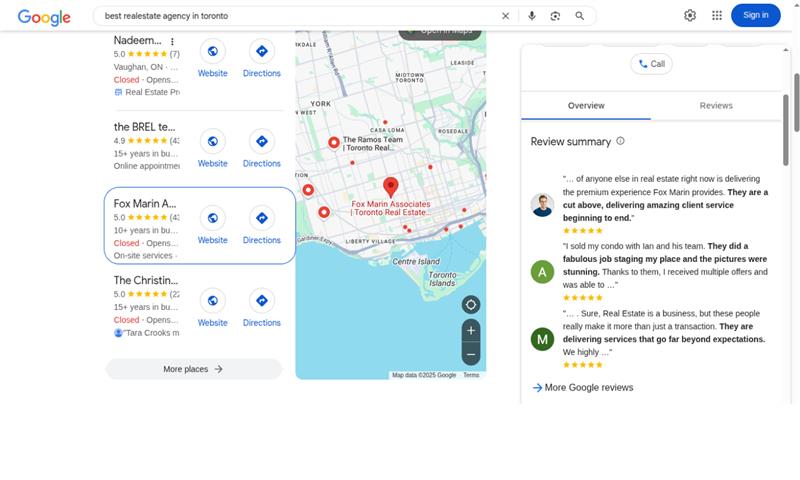This screenshot has width=800, height=480.
Task: Click the Call button
Action: [652, 64]
